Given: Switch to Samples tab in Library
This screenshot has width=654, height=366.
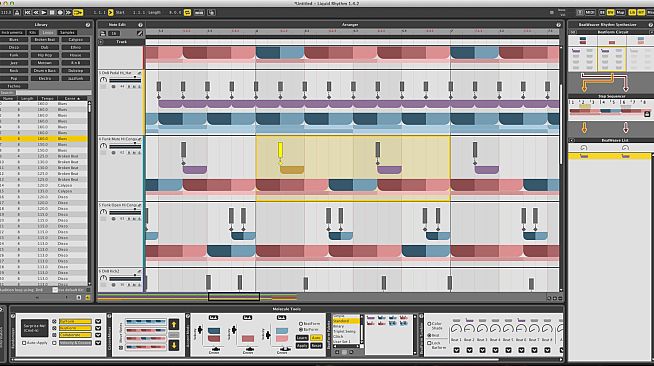Looking at the screenshot, I should (x=67, y=33).
